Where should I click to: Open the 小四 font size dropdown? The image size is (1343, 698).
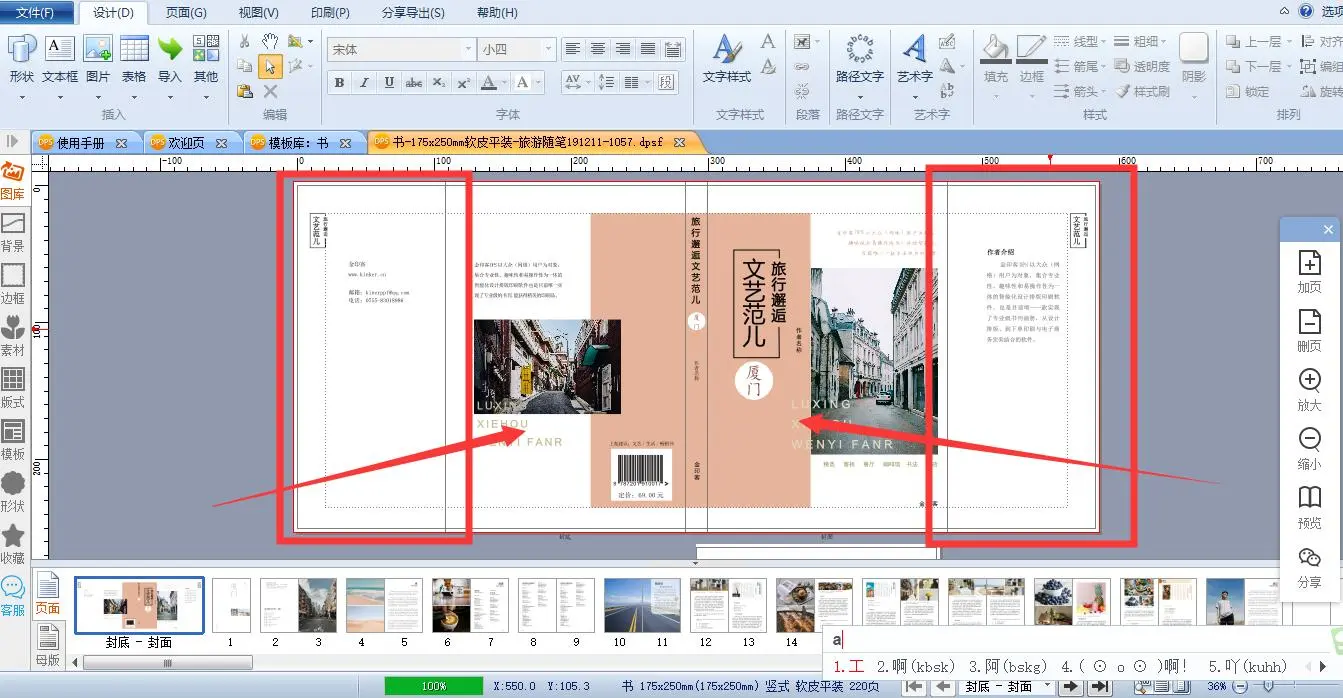tap(547, 49)
